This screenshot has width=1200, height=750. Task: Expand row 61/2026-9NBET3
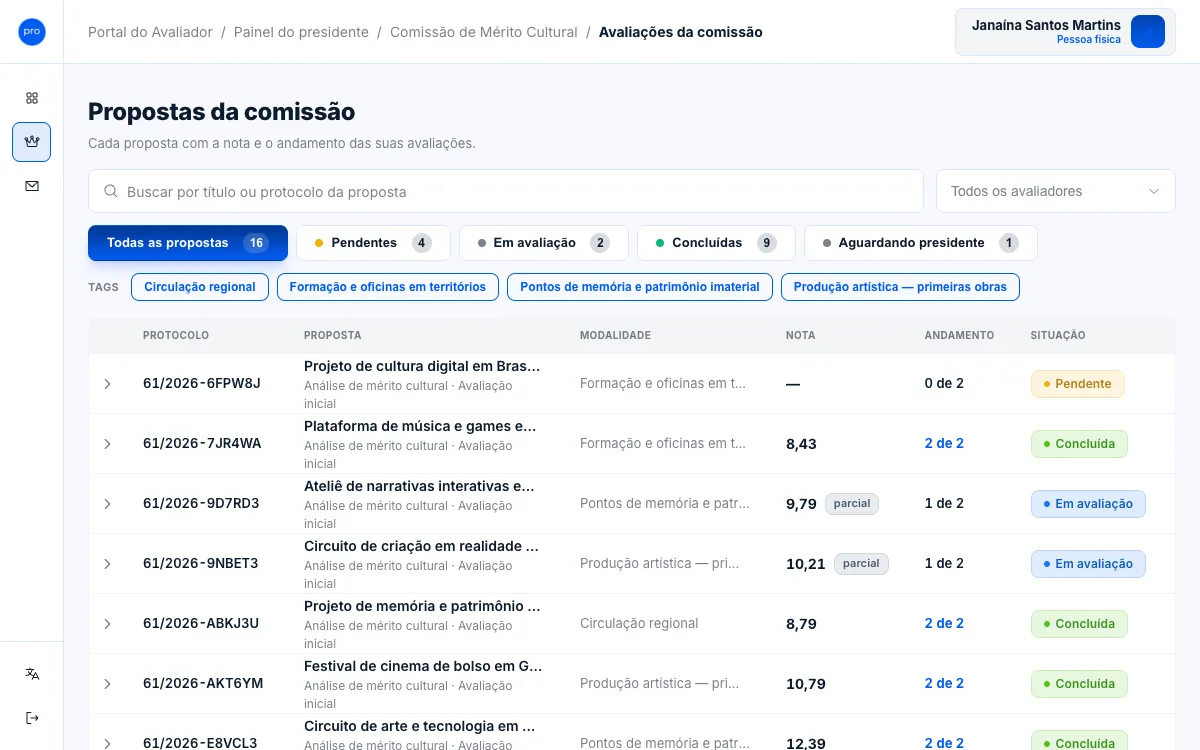[108, 564]
